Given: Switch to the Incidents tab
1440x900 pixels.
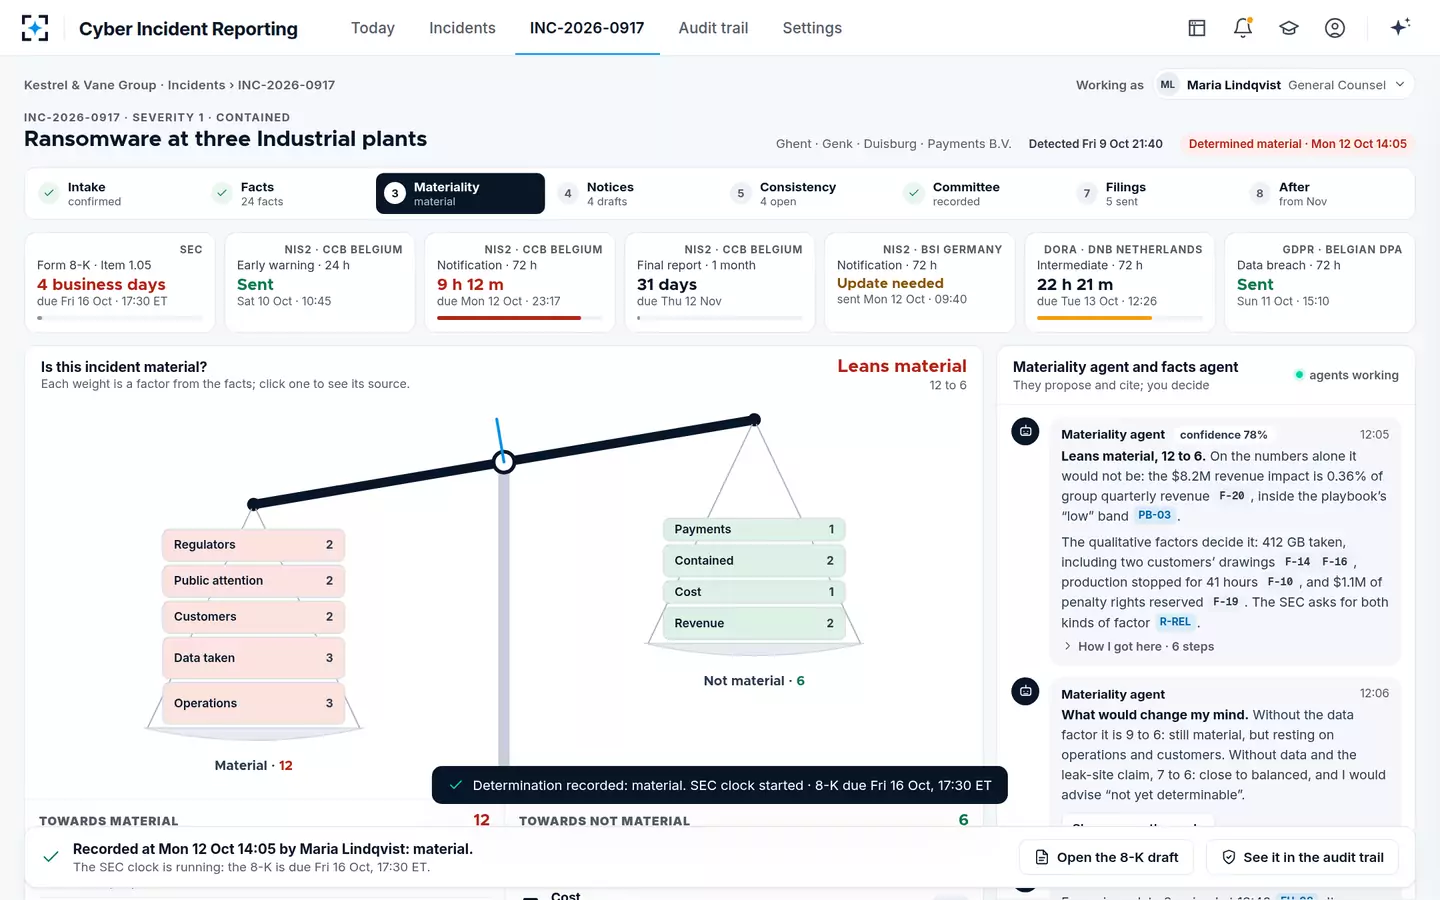Looking at the screenshot, I should click(x=462, y=28).
